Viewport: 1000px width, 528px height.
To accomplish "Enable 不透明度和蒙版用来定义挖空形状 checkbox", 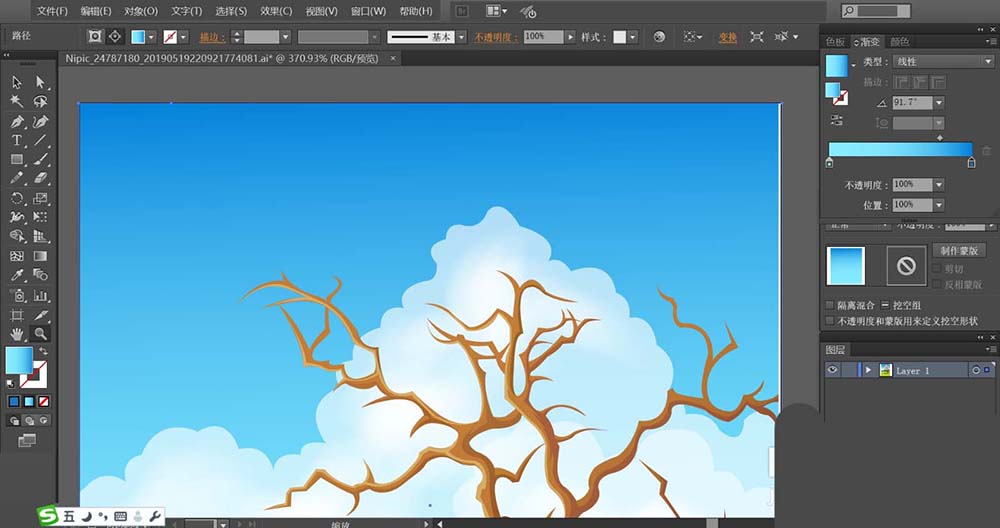I will pyautogui.click(x=830, y=321).
